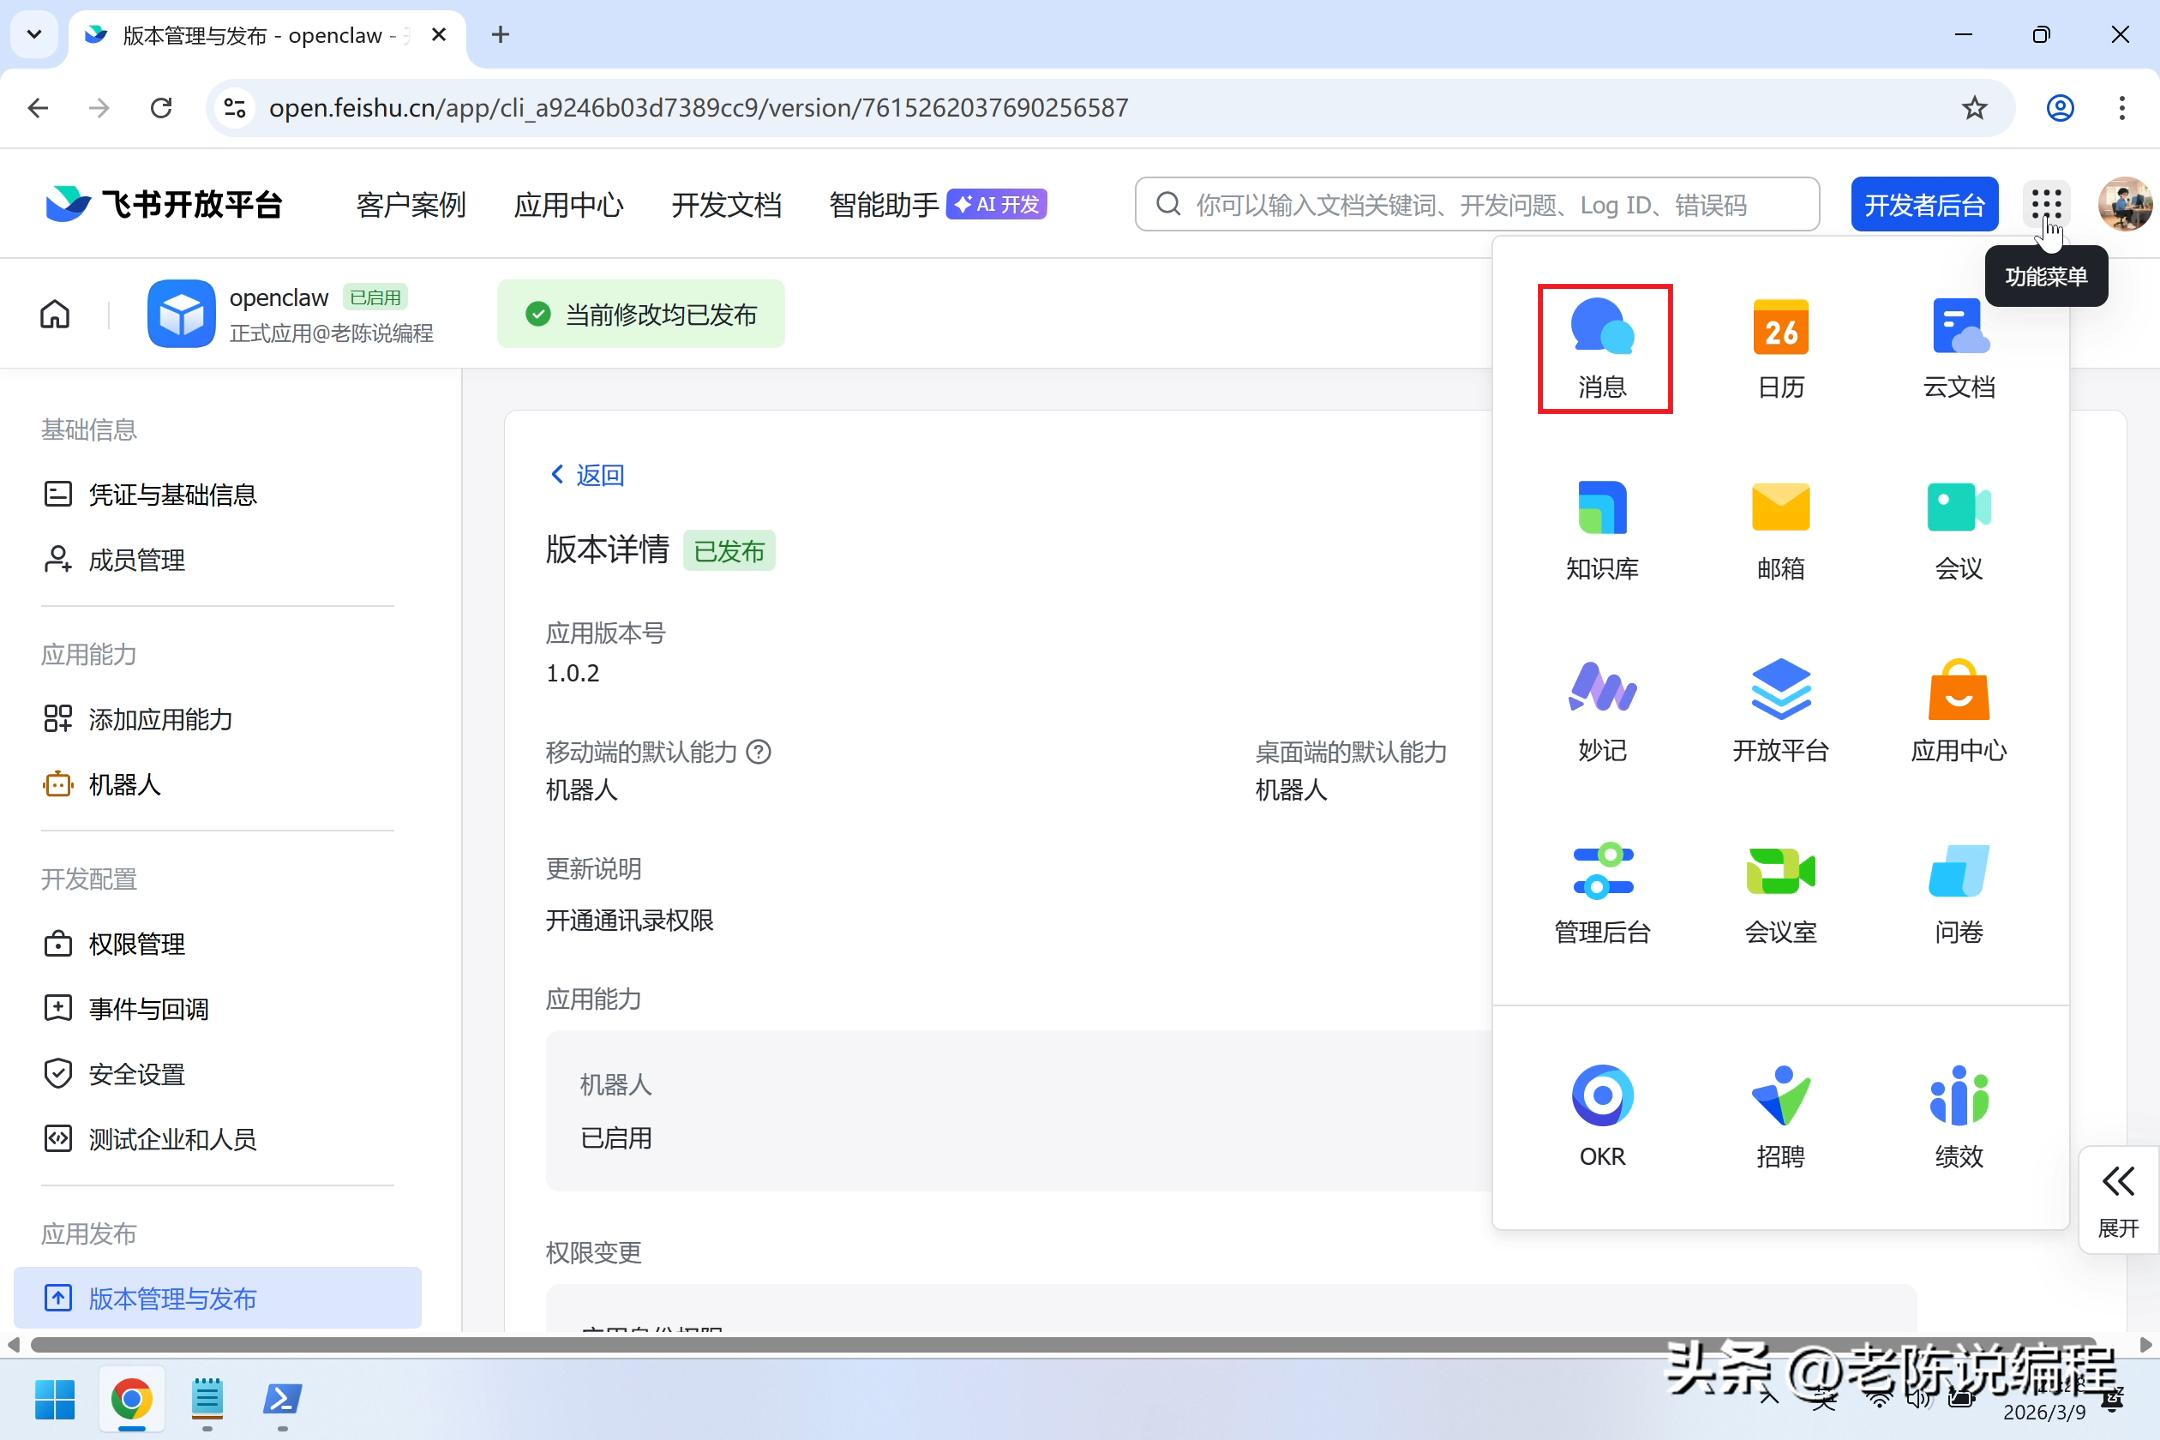Launch the 管理后台 admin console icon
Viewport: 2160px width, 1440px height.
point(1602,892)
